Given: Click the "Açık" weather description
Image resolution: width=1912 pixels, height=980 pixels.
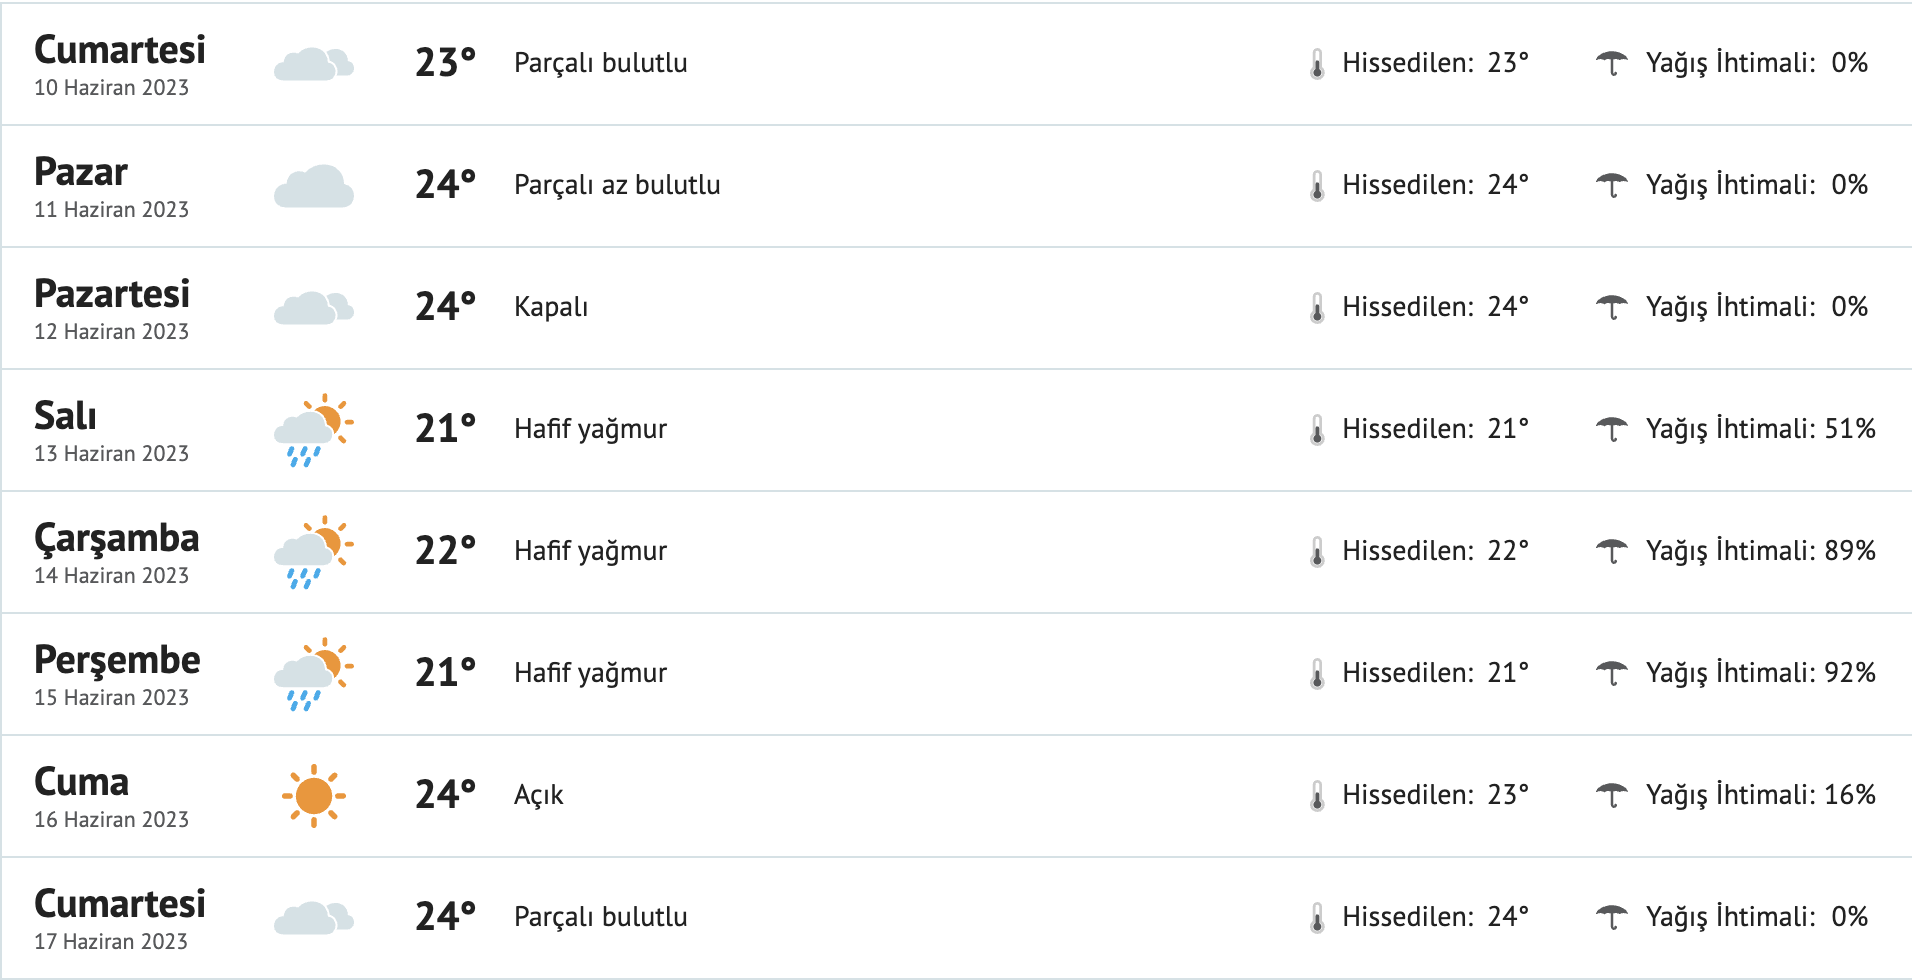Looking at the screenshot, I should tap(539, 795).
